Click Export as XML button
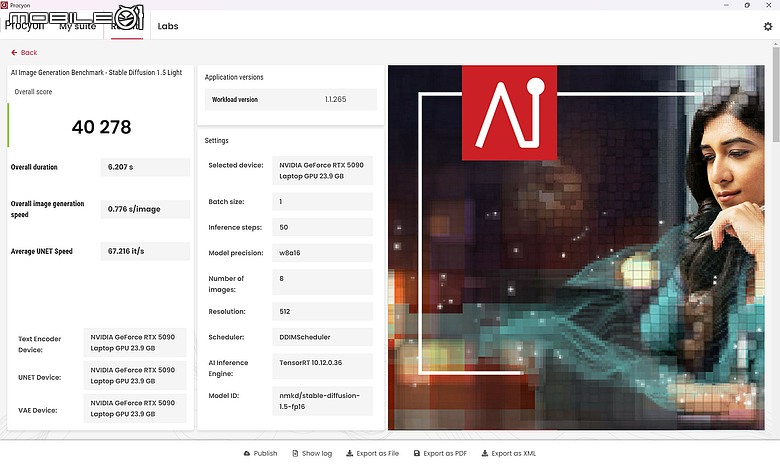Screen dimensions: 780x466 (508, 453)
